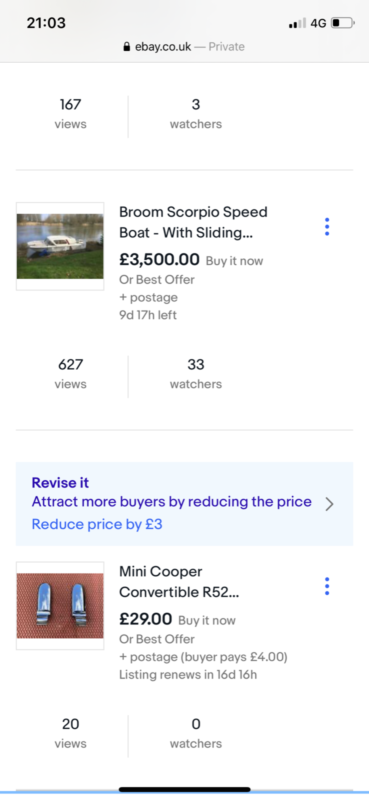The width and height of the screenshot is (369, 800).
Task: Select the 627 views statistic
Action: [x=70, y=374]
